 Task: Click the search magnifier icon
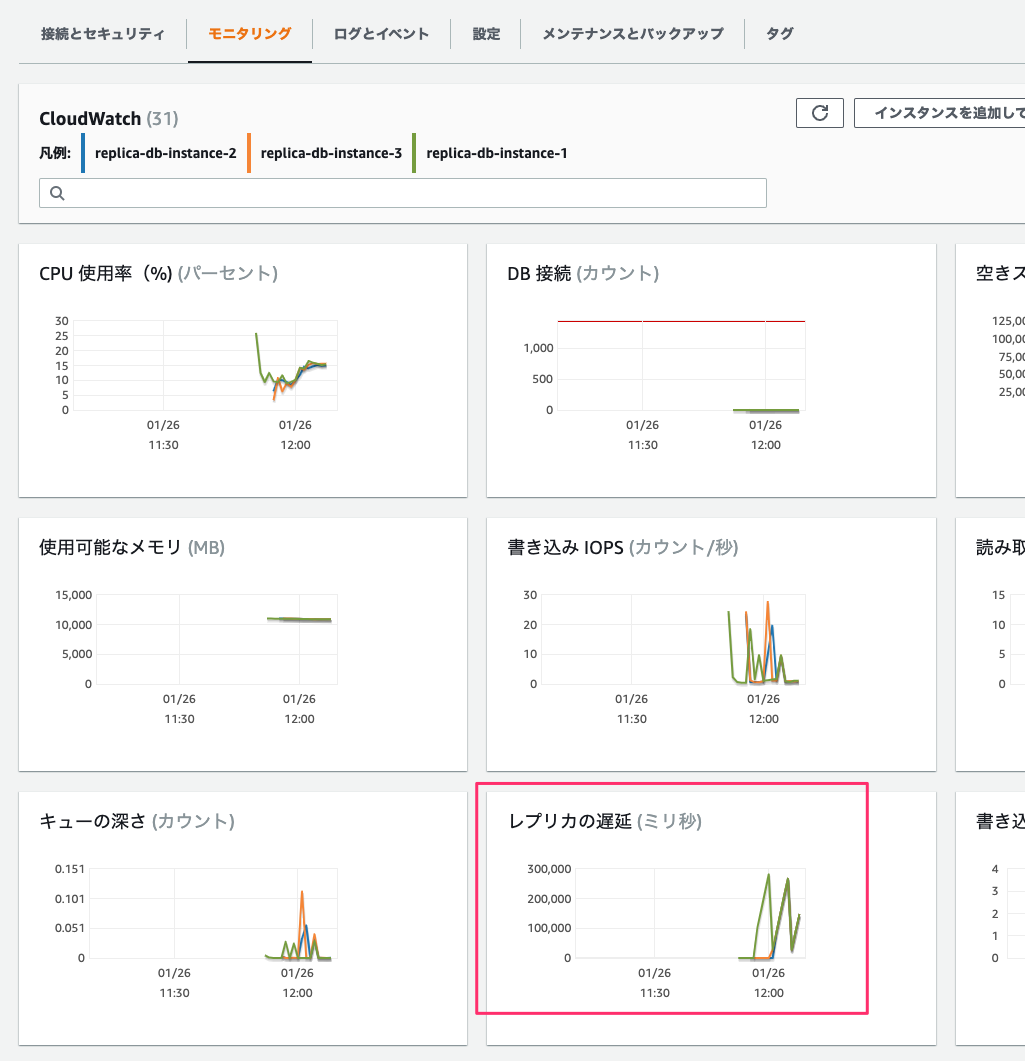click(x=58, y=194)
